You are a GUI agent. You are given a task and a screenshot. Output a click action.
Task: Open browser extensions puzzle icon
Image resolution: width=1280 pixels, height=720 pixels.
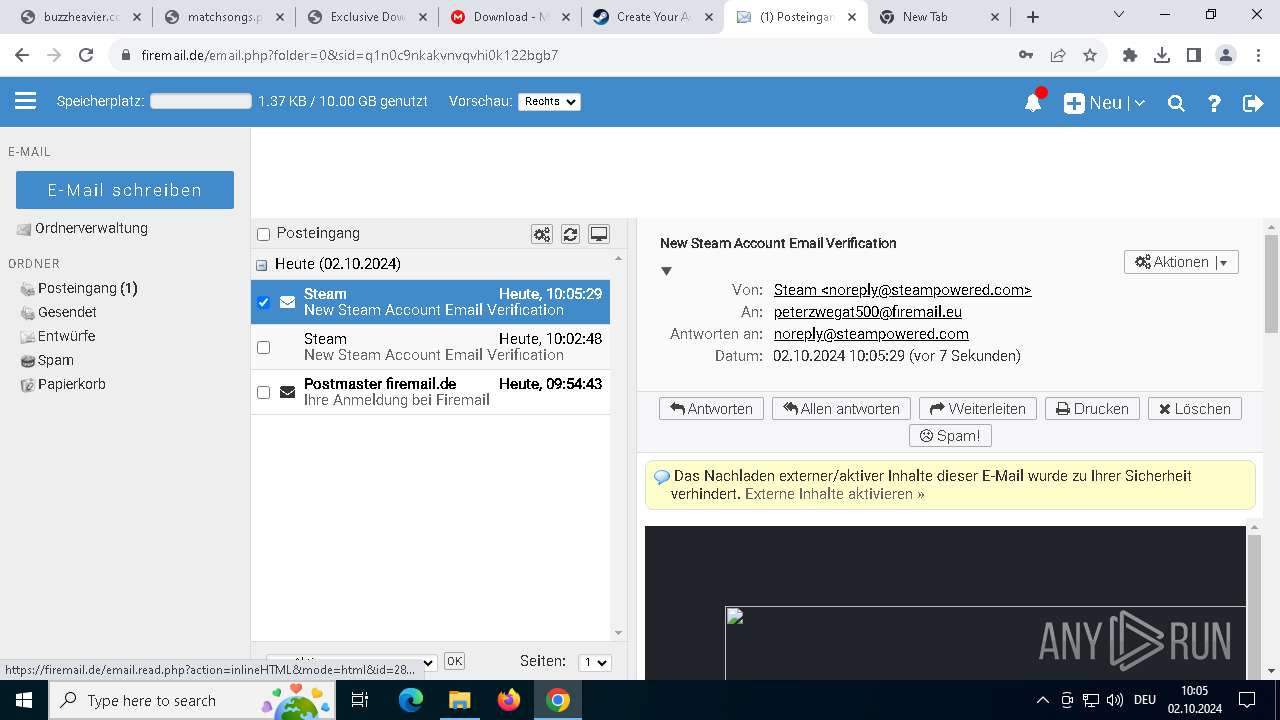[x=1130, y=56]
